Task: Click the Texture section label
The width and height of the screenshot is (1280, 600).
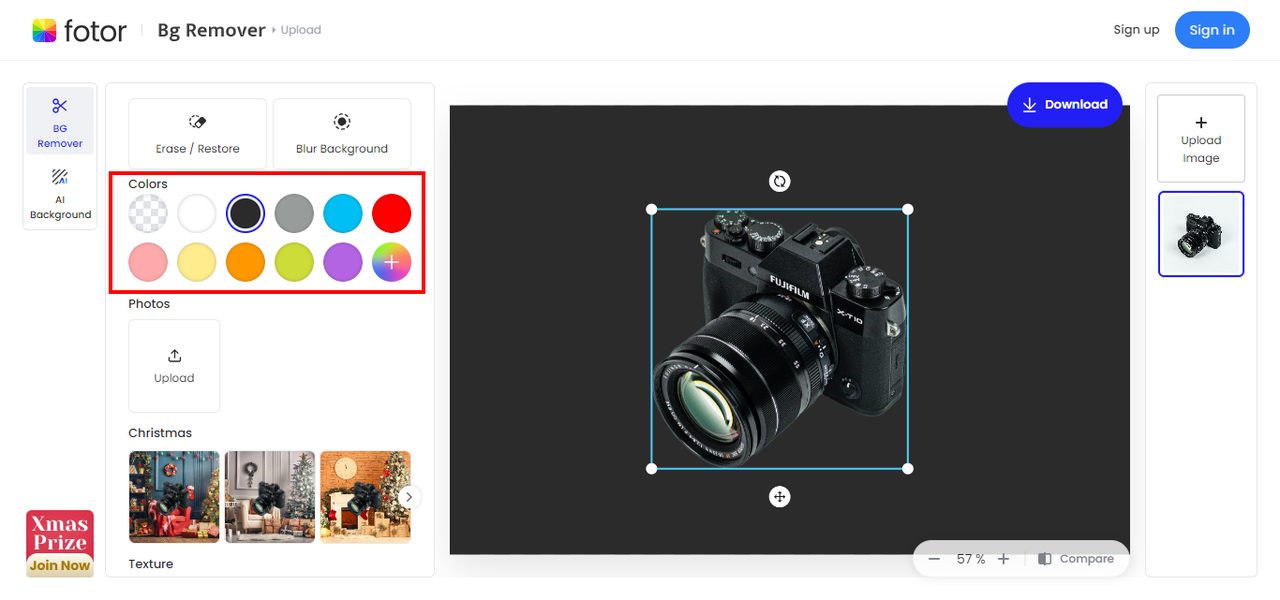Action: [x=151, y=564]
